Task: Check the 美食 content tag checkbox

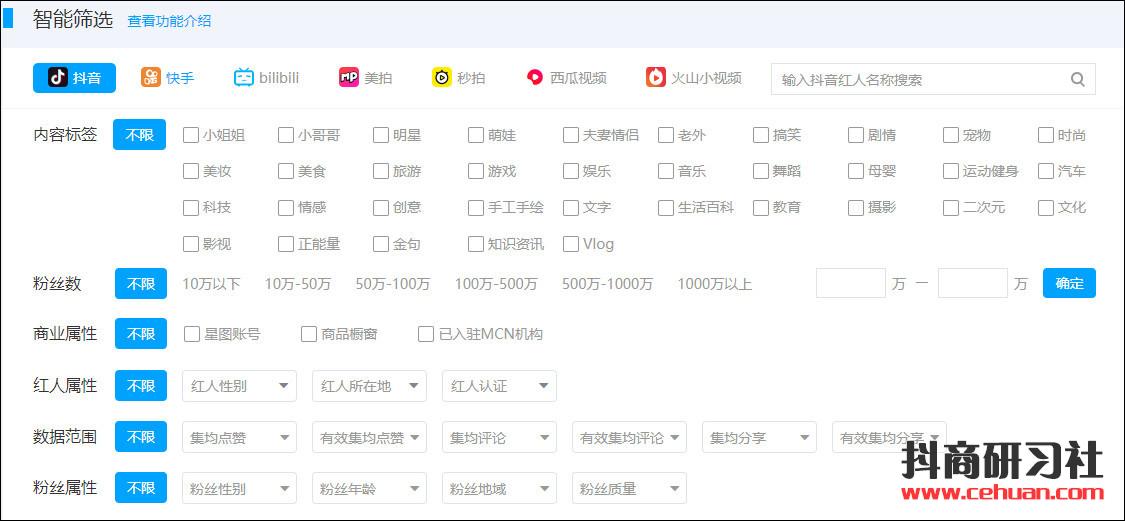Action: click(286, 171)
